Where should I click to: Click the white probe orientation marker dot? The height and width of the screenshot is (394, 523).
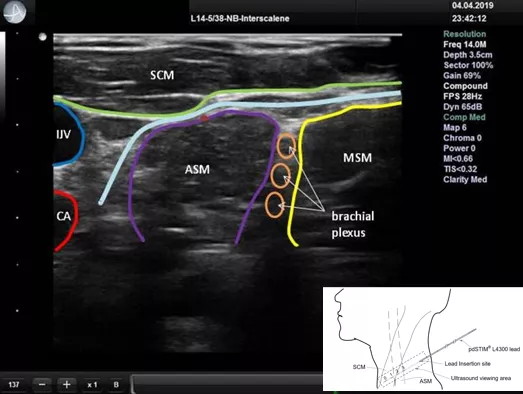click(43, 37)
